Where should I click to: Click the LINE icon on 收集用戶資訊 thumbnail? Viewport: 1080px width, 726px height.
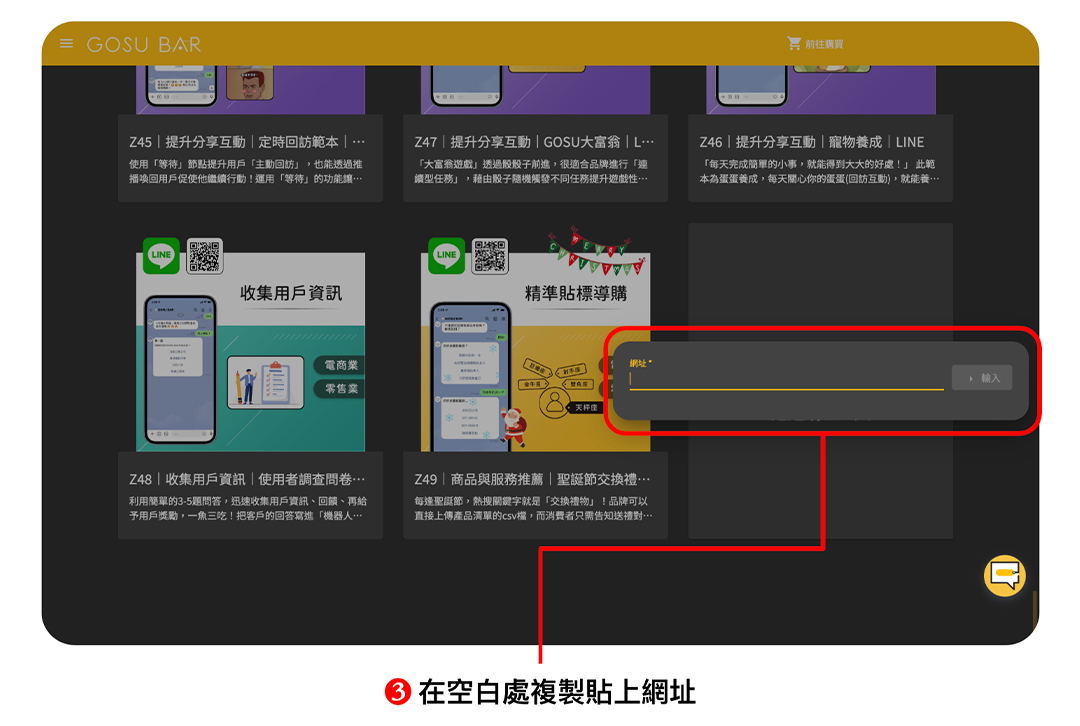(161, 256)
